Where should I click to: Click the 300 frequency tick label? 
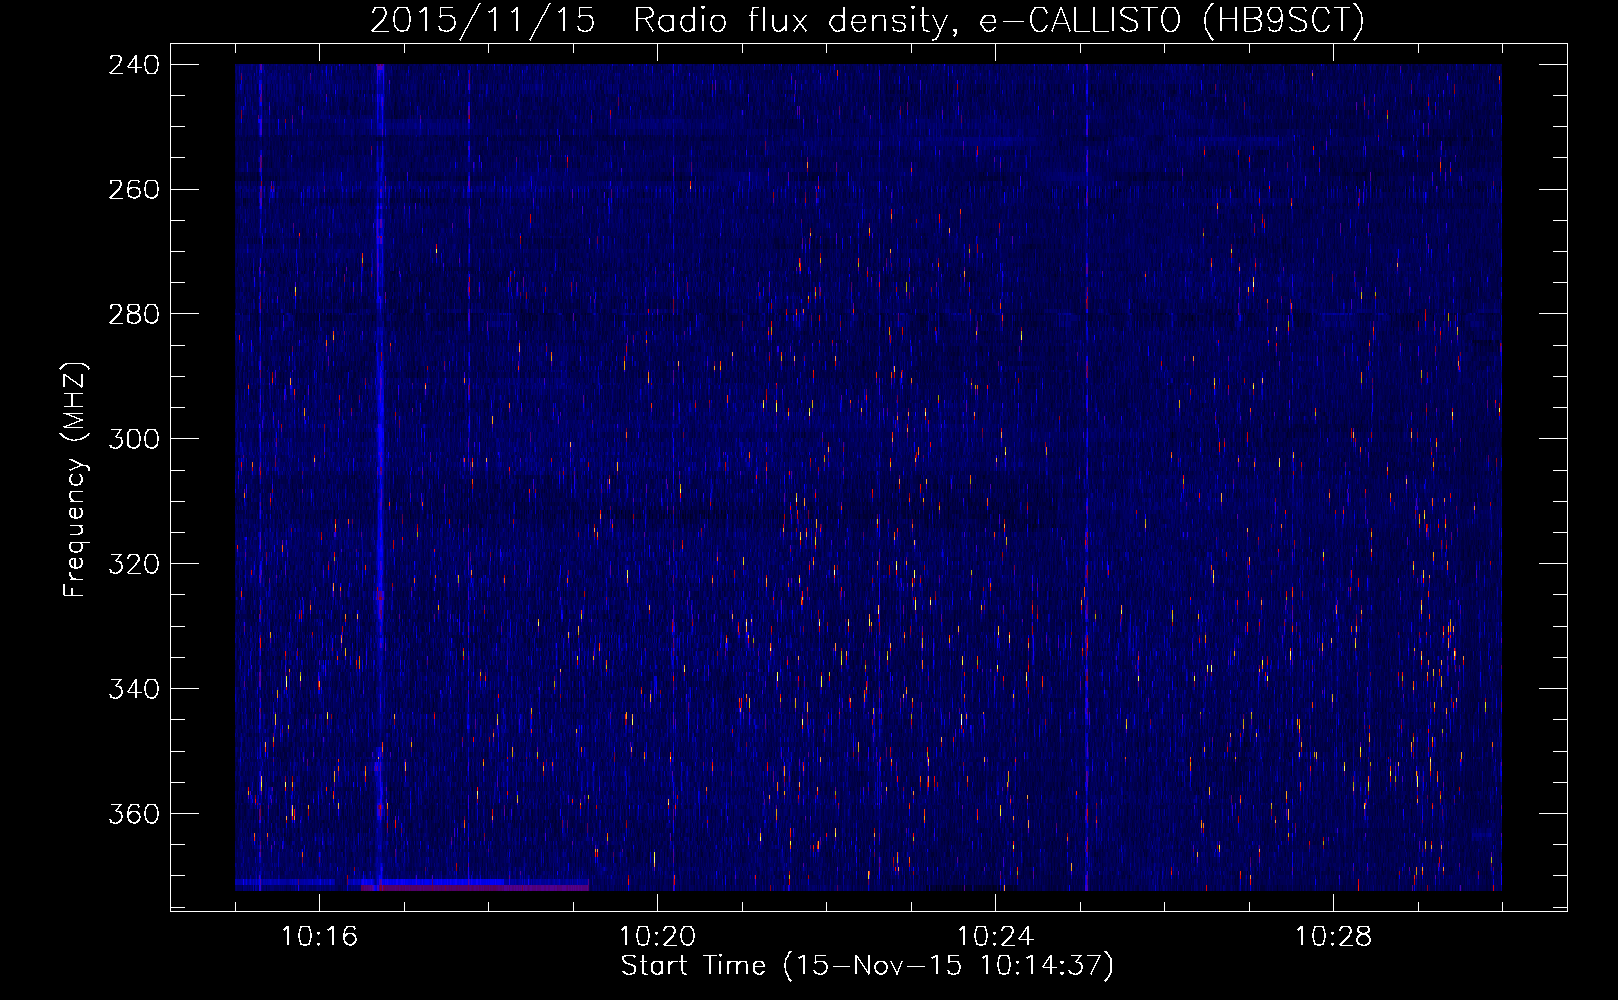(134, 440)
